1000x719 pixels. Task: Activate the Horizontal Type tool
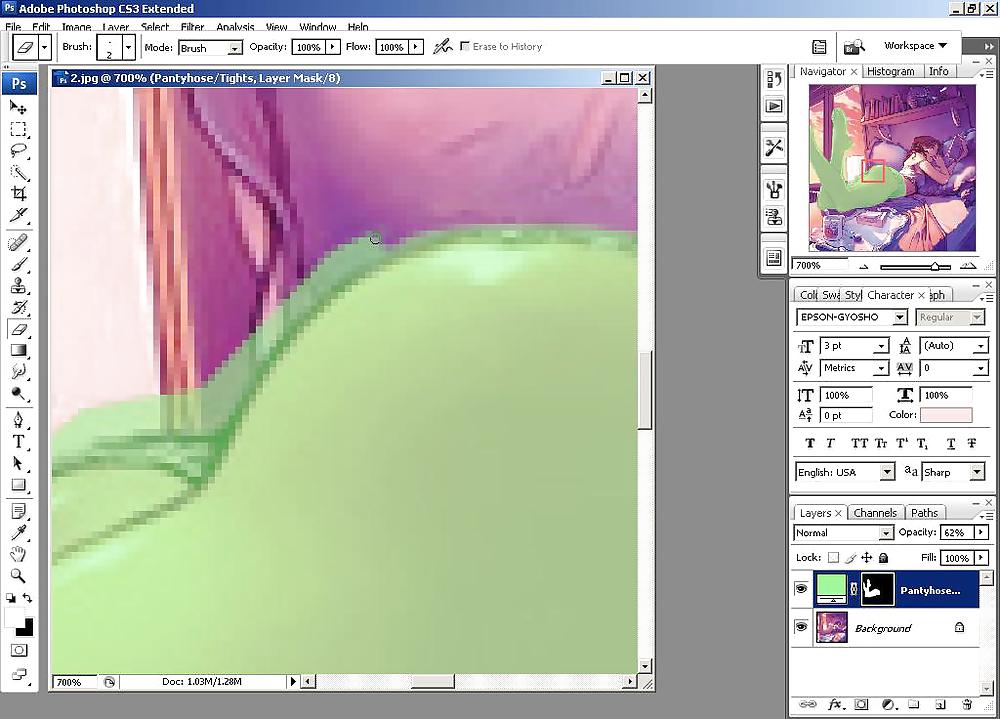click(18, 441)
